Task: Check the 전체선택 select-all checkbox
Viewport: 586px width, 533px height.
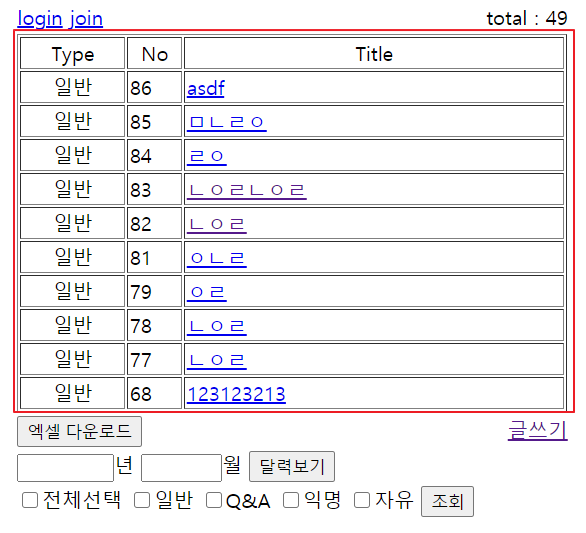Action: pos(30,500)
